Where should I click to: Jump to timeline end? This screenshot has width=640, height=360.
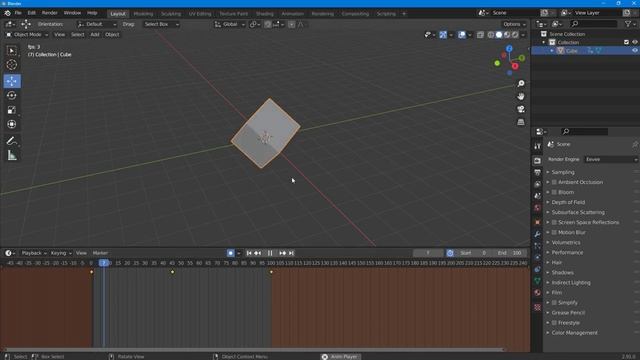click(x=291, y=253)
